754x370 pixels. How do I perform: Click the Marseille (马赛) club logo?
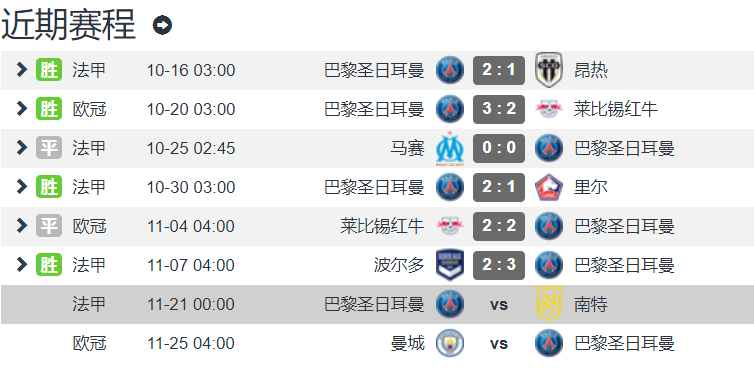tap(450, 148)
